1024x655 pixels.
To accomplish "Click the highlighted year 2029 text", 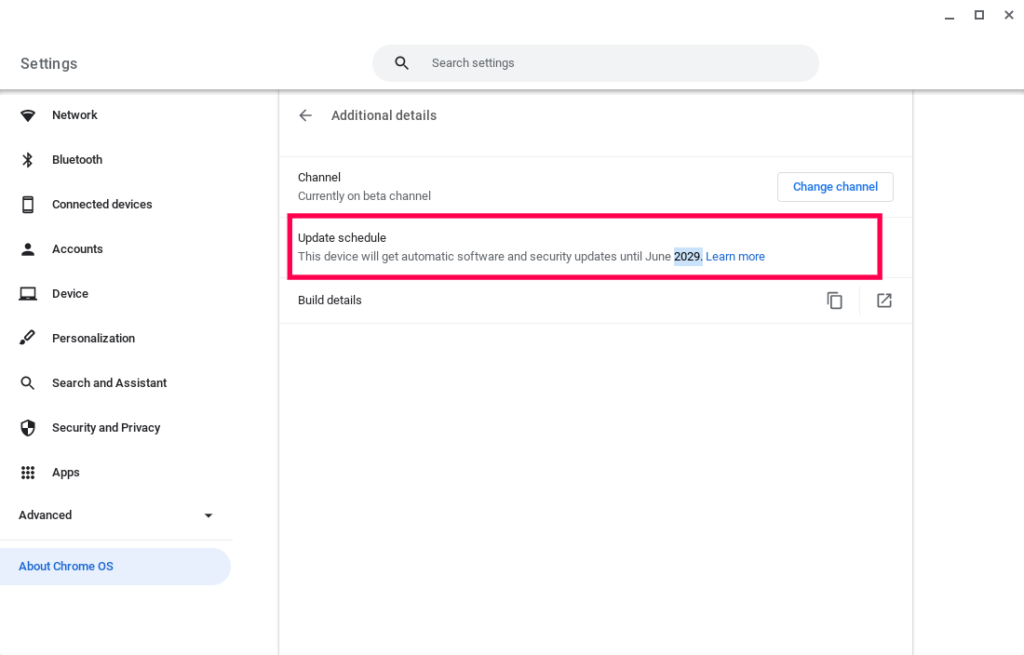I will coord(687,257).
